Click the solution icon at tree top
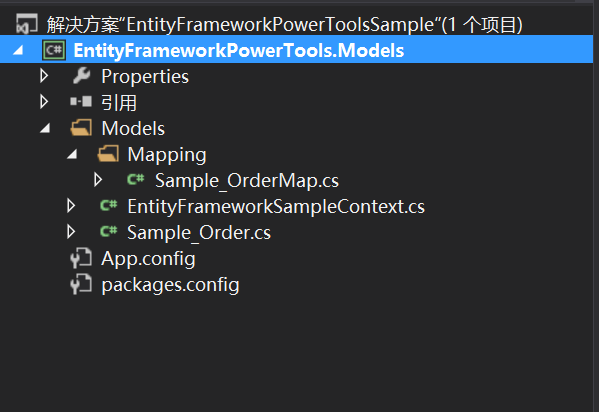Screen dimensions: 599x412 pos(26,24)
